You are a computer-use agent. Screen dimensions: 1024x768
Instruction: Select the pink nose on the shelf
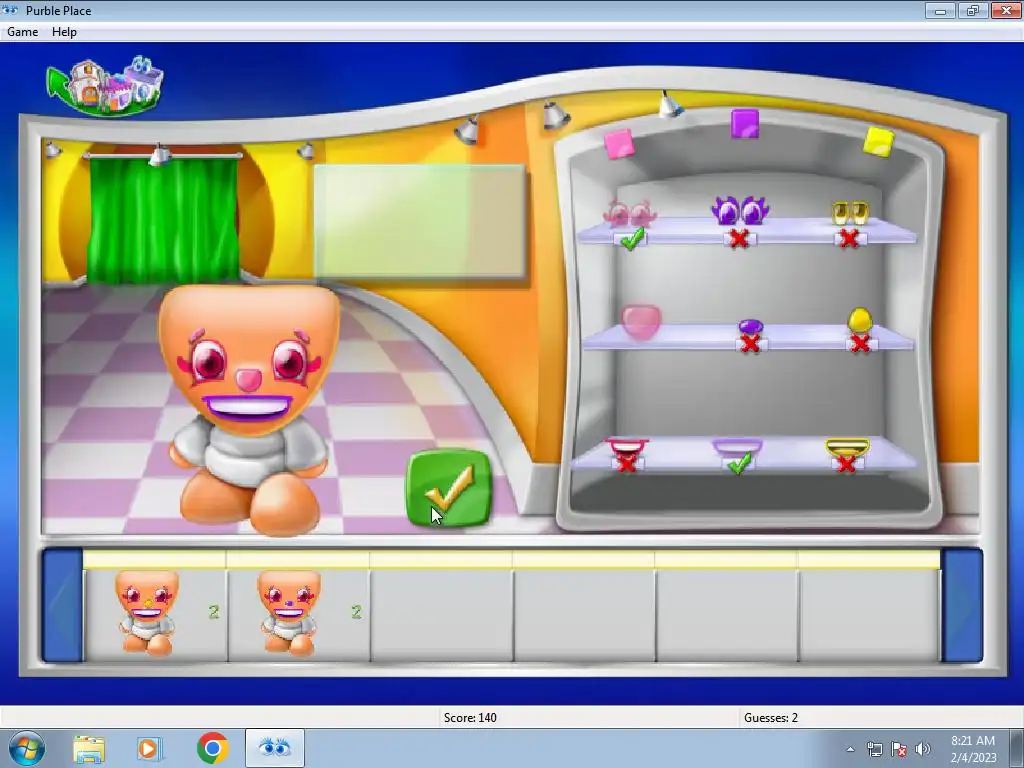641,321
